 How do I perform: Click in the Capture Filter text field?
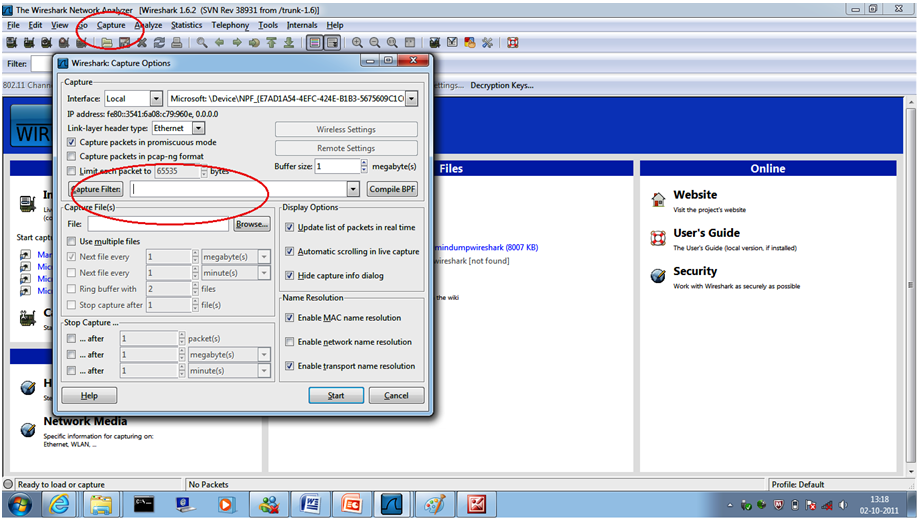pyautogui.click(x=239, y=189)
